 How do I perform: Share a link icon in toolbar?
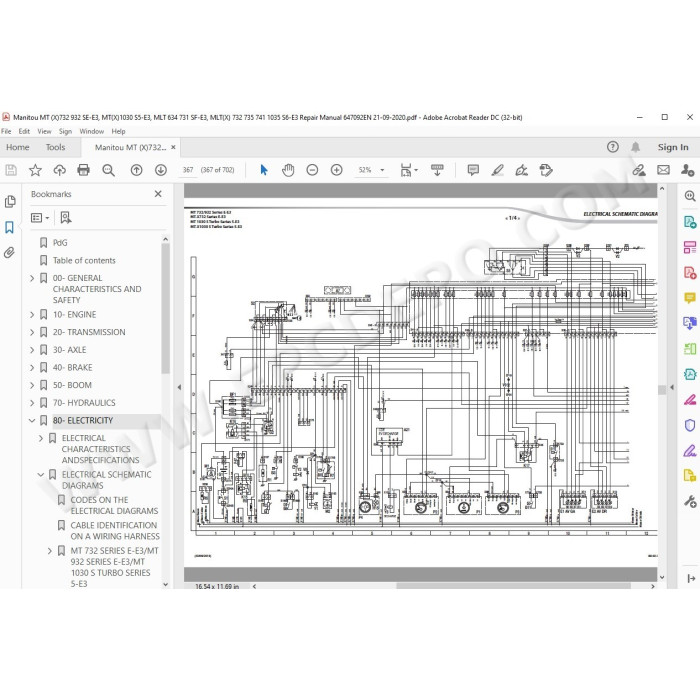pyautogui.click(x=639, y=170)
